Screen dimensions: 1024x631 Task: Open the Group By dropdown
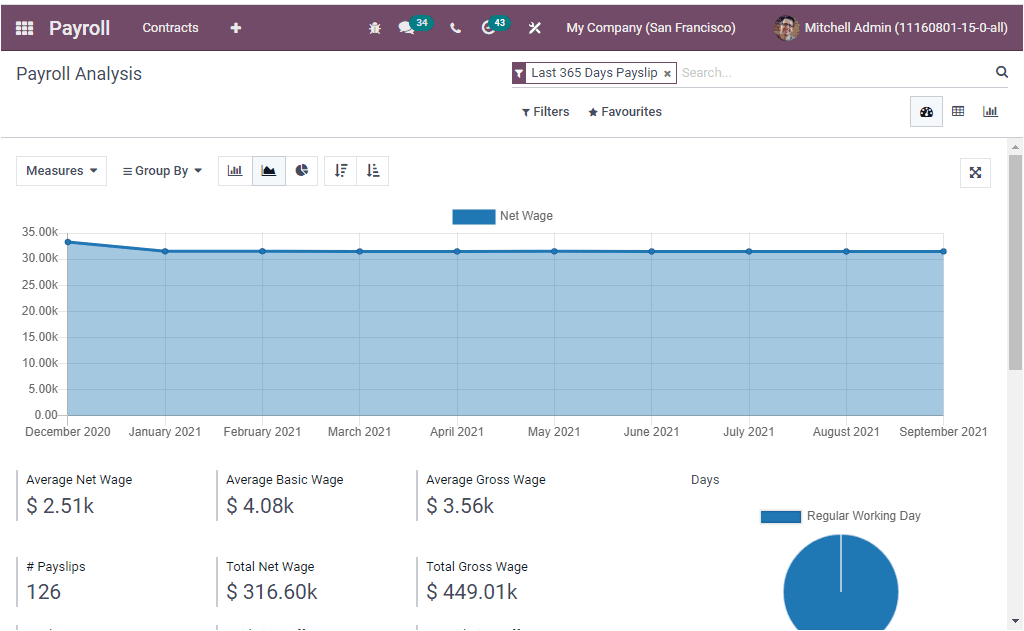(161, 171)
